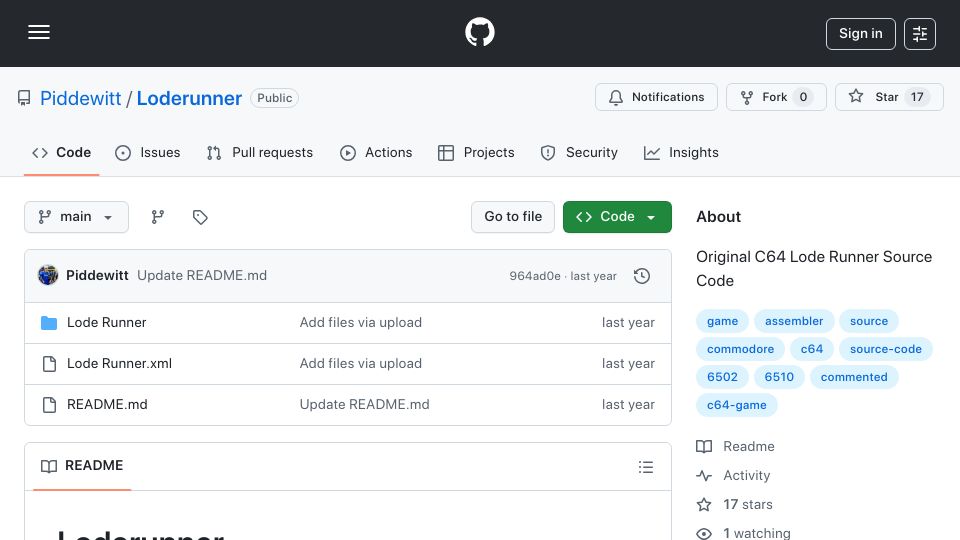Screen dimensions: 960x540
Task: Open the Lode Runner.xml file
Action: pos(119,364)
